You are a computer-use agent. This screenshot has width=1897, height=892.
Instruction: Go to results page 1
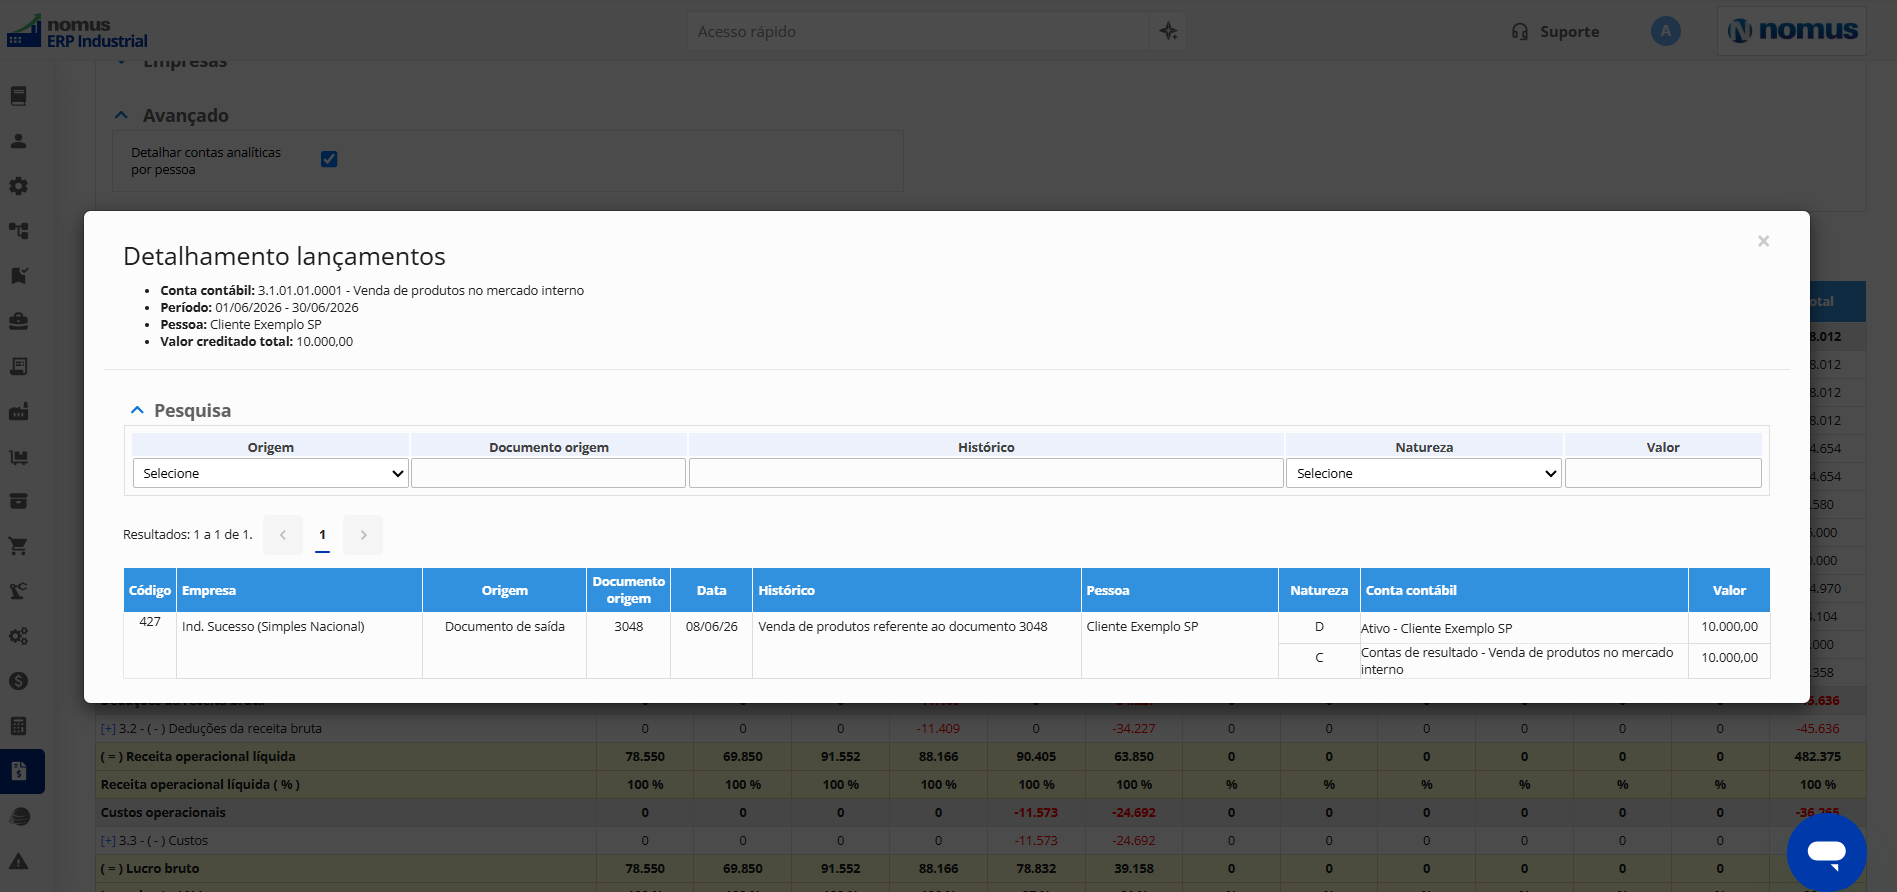tap(322, 535)
